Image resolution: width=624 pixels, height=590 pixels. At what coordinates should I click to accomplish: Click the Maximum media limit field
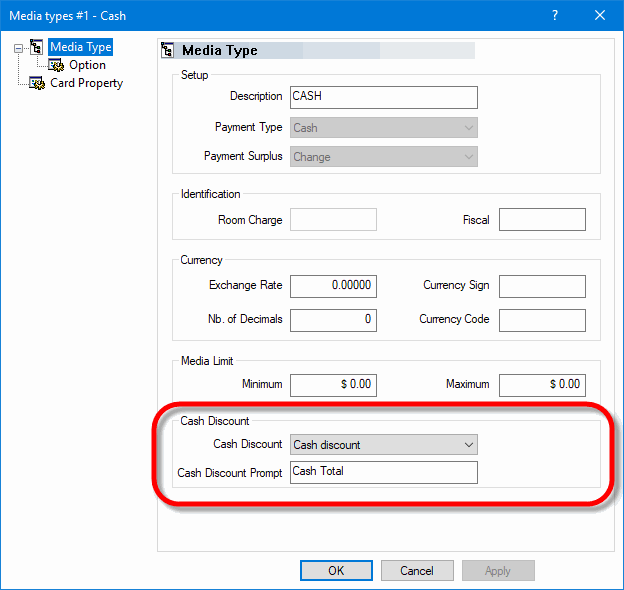click(541, 384)
